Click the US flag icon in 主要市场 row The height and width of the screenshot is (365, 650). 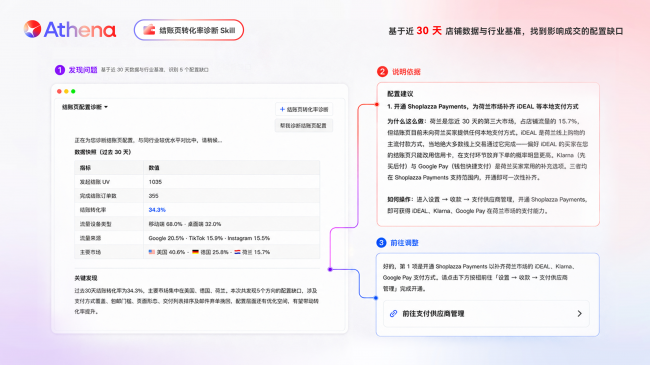point(152,252)
